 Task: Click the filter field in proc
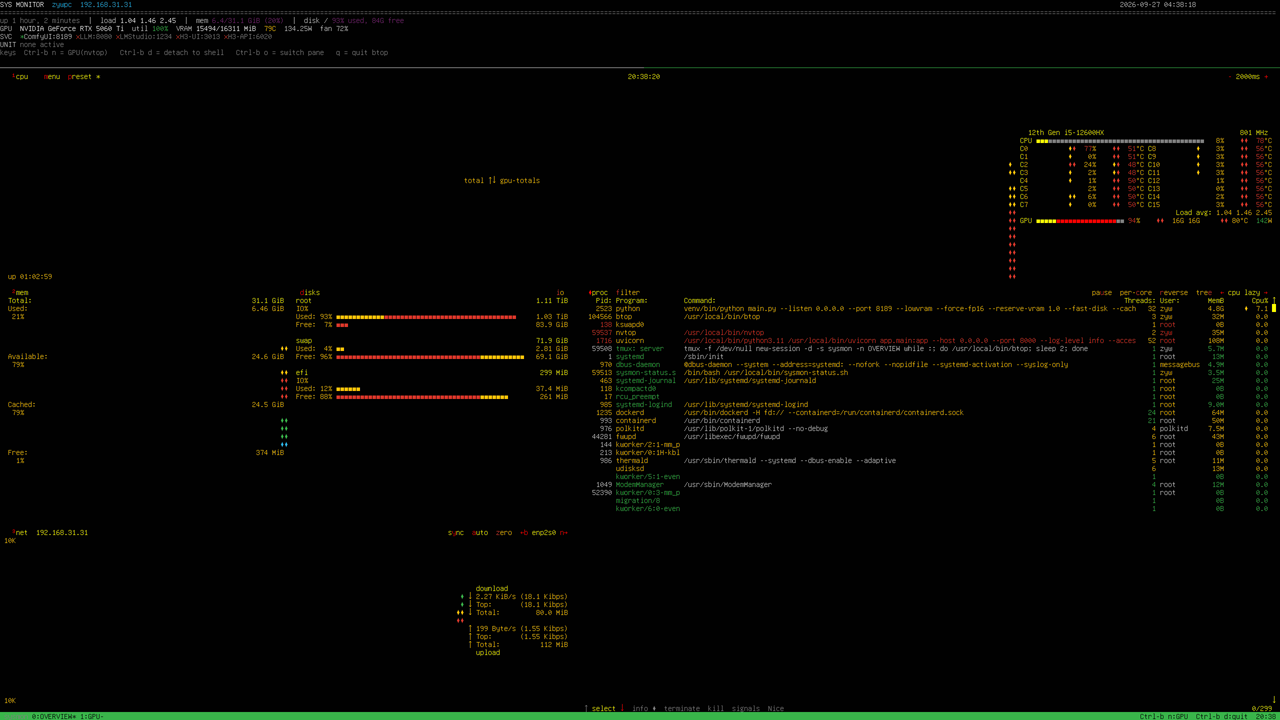[x=628, y=293]
